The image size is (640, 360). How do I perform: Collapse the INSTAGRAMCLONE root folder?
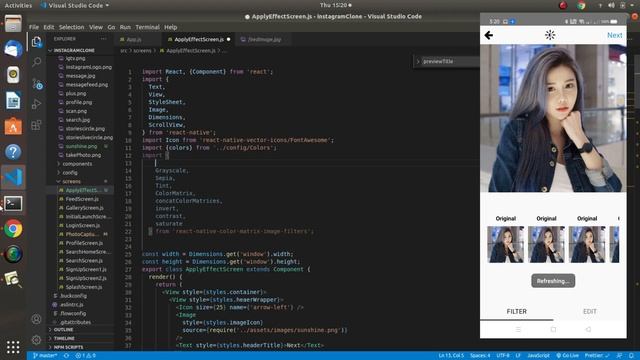[73, 50]
